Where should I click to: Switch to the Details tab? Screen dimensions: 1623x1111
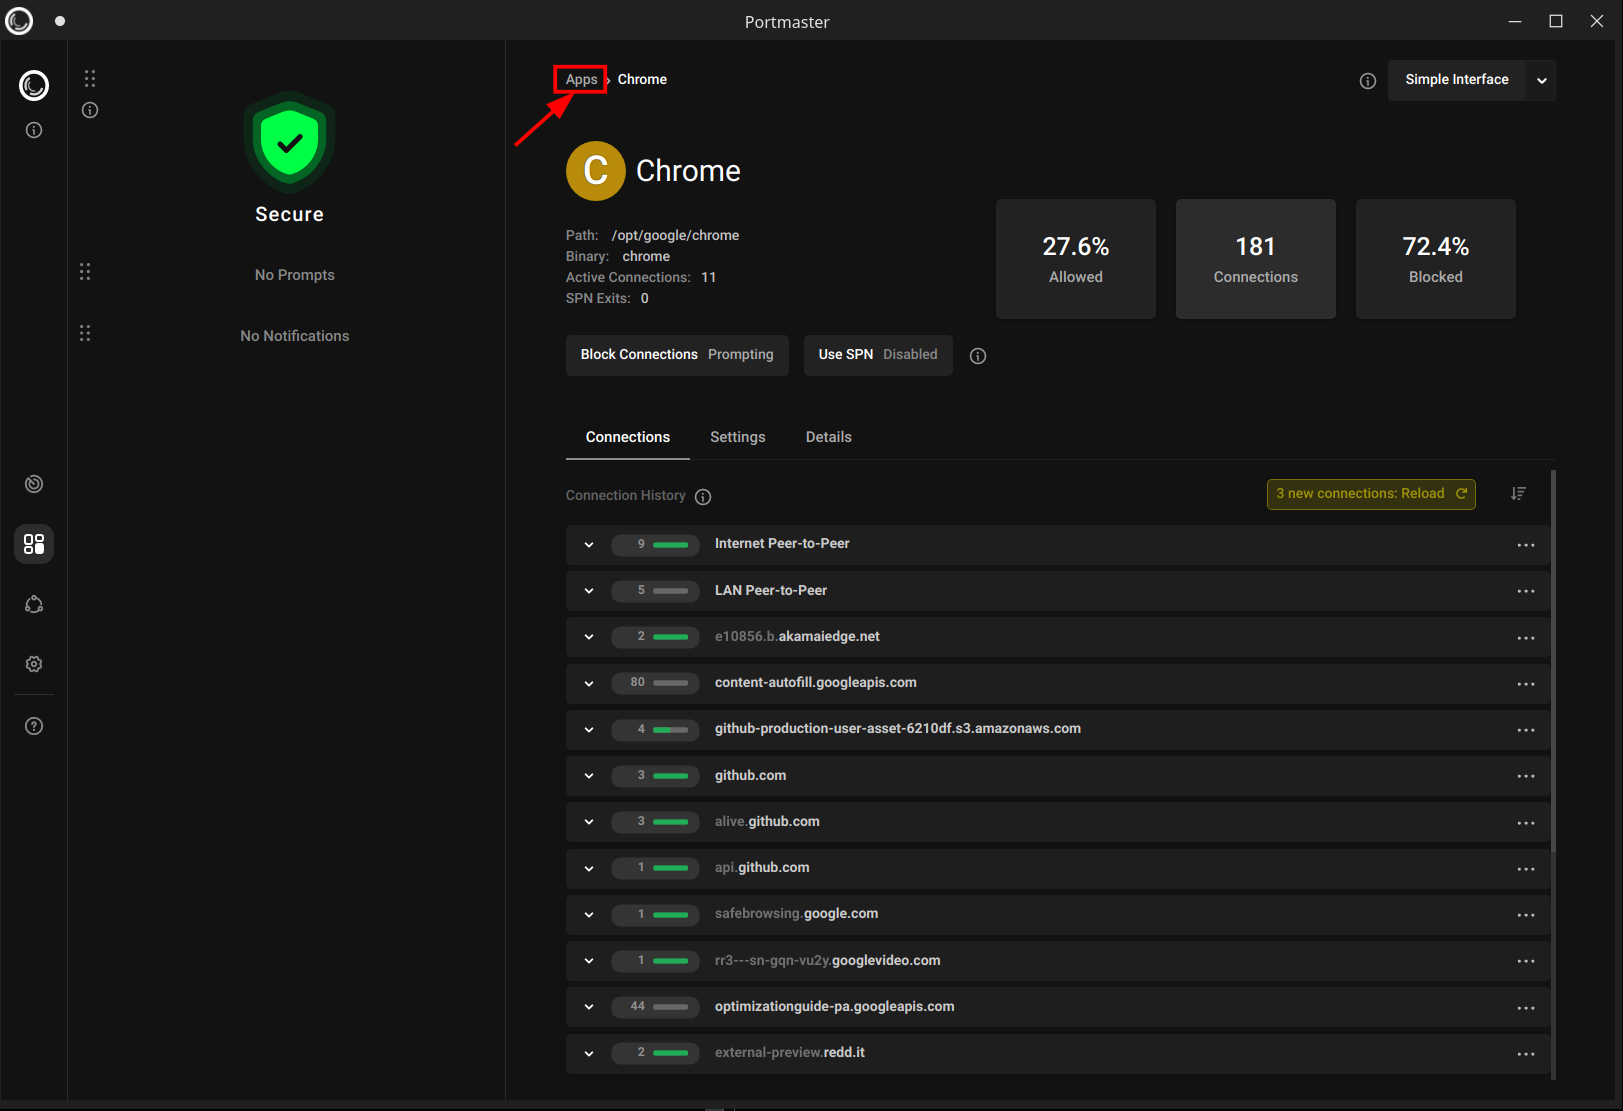(x=829, y=437)
